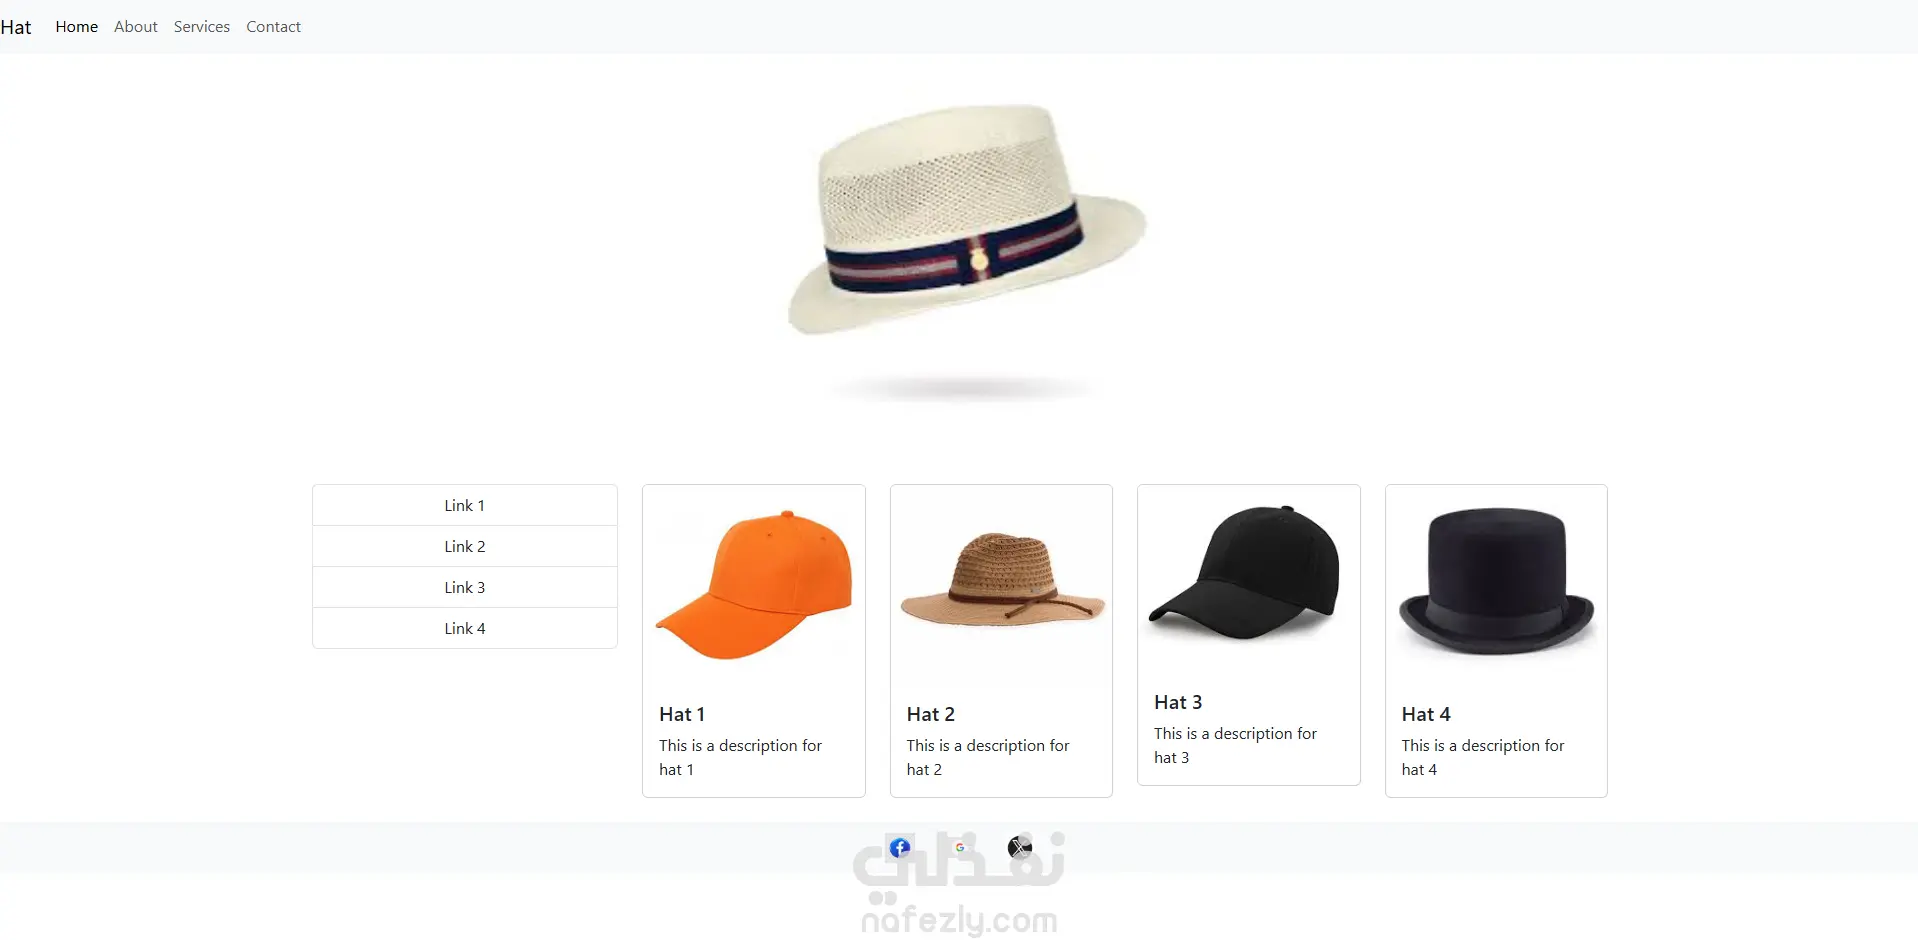Click the Hat 1 card title
This screenshot has height=940, width=1918.
click(682, 714)
